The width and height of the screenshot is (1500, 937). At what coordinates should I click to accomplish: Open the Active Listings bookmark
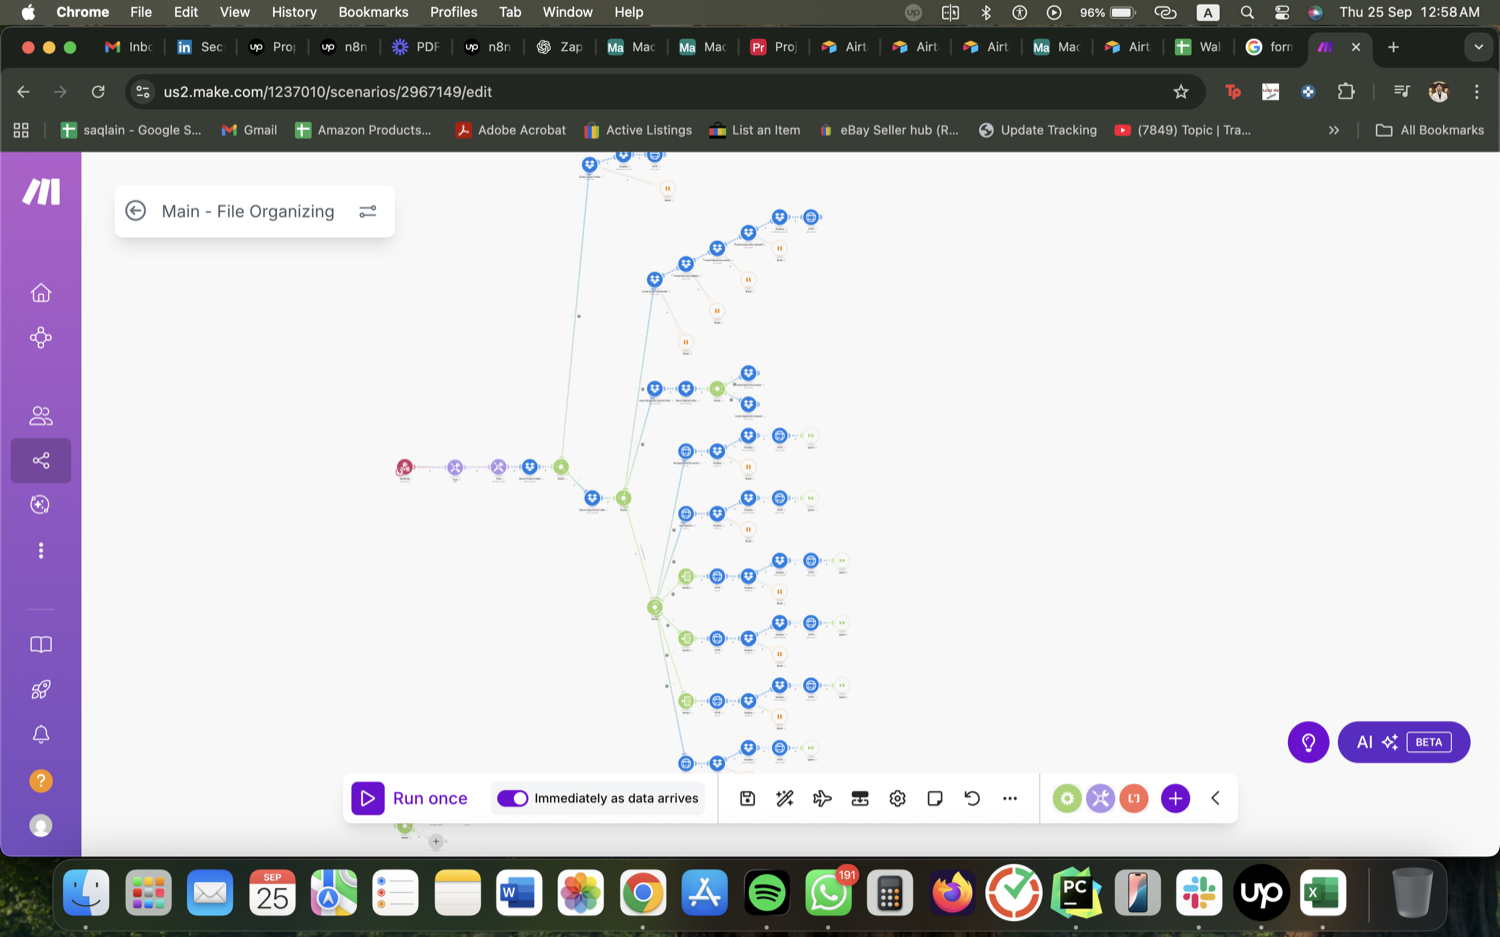coord(637,130)
